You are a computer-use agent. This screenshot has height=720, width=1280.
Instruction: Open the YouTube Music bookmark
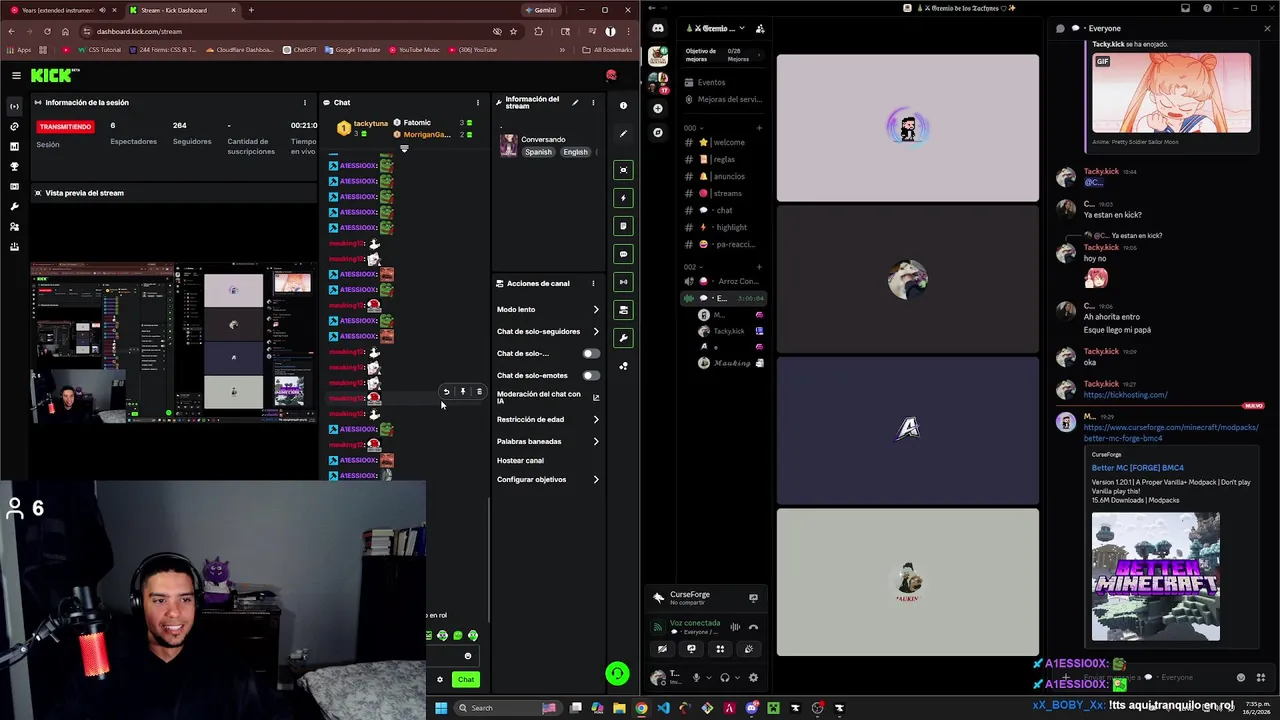tap(414, 49)
